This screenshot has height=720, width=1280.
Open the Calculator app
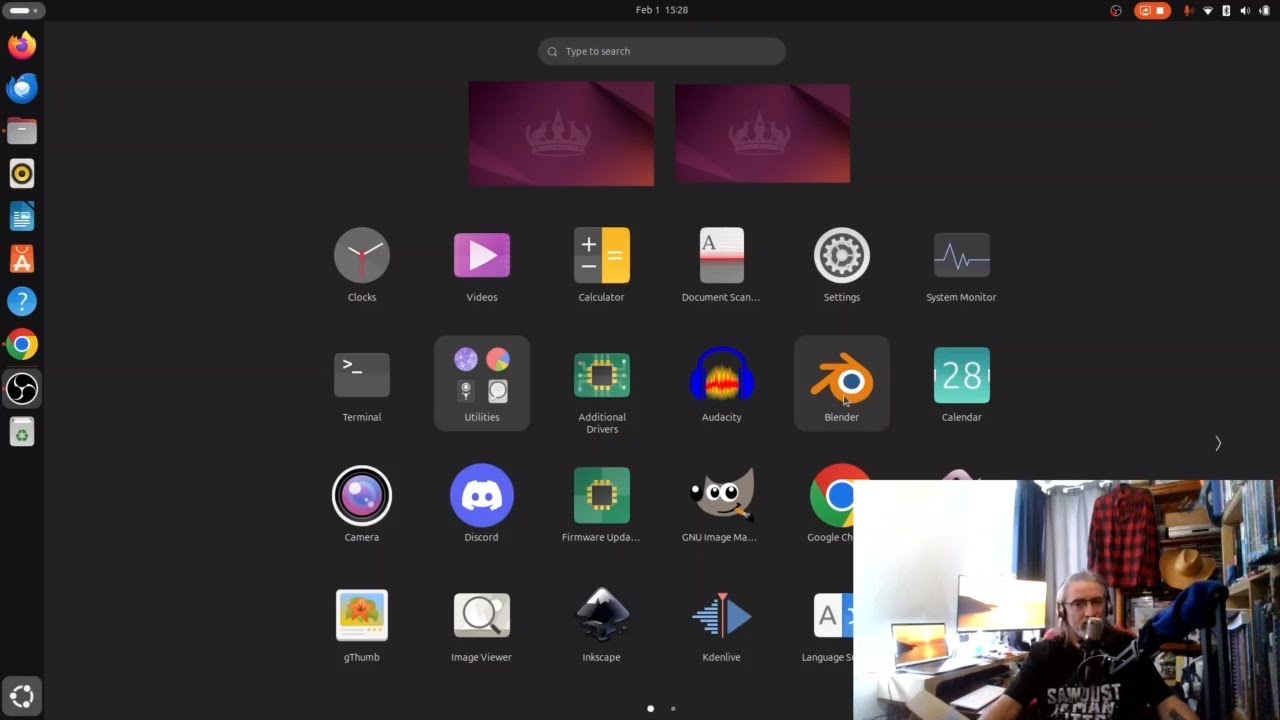tap(602, 256)
